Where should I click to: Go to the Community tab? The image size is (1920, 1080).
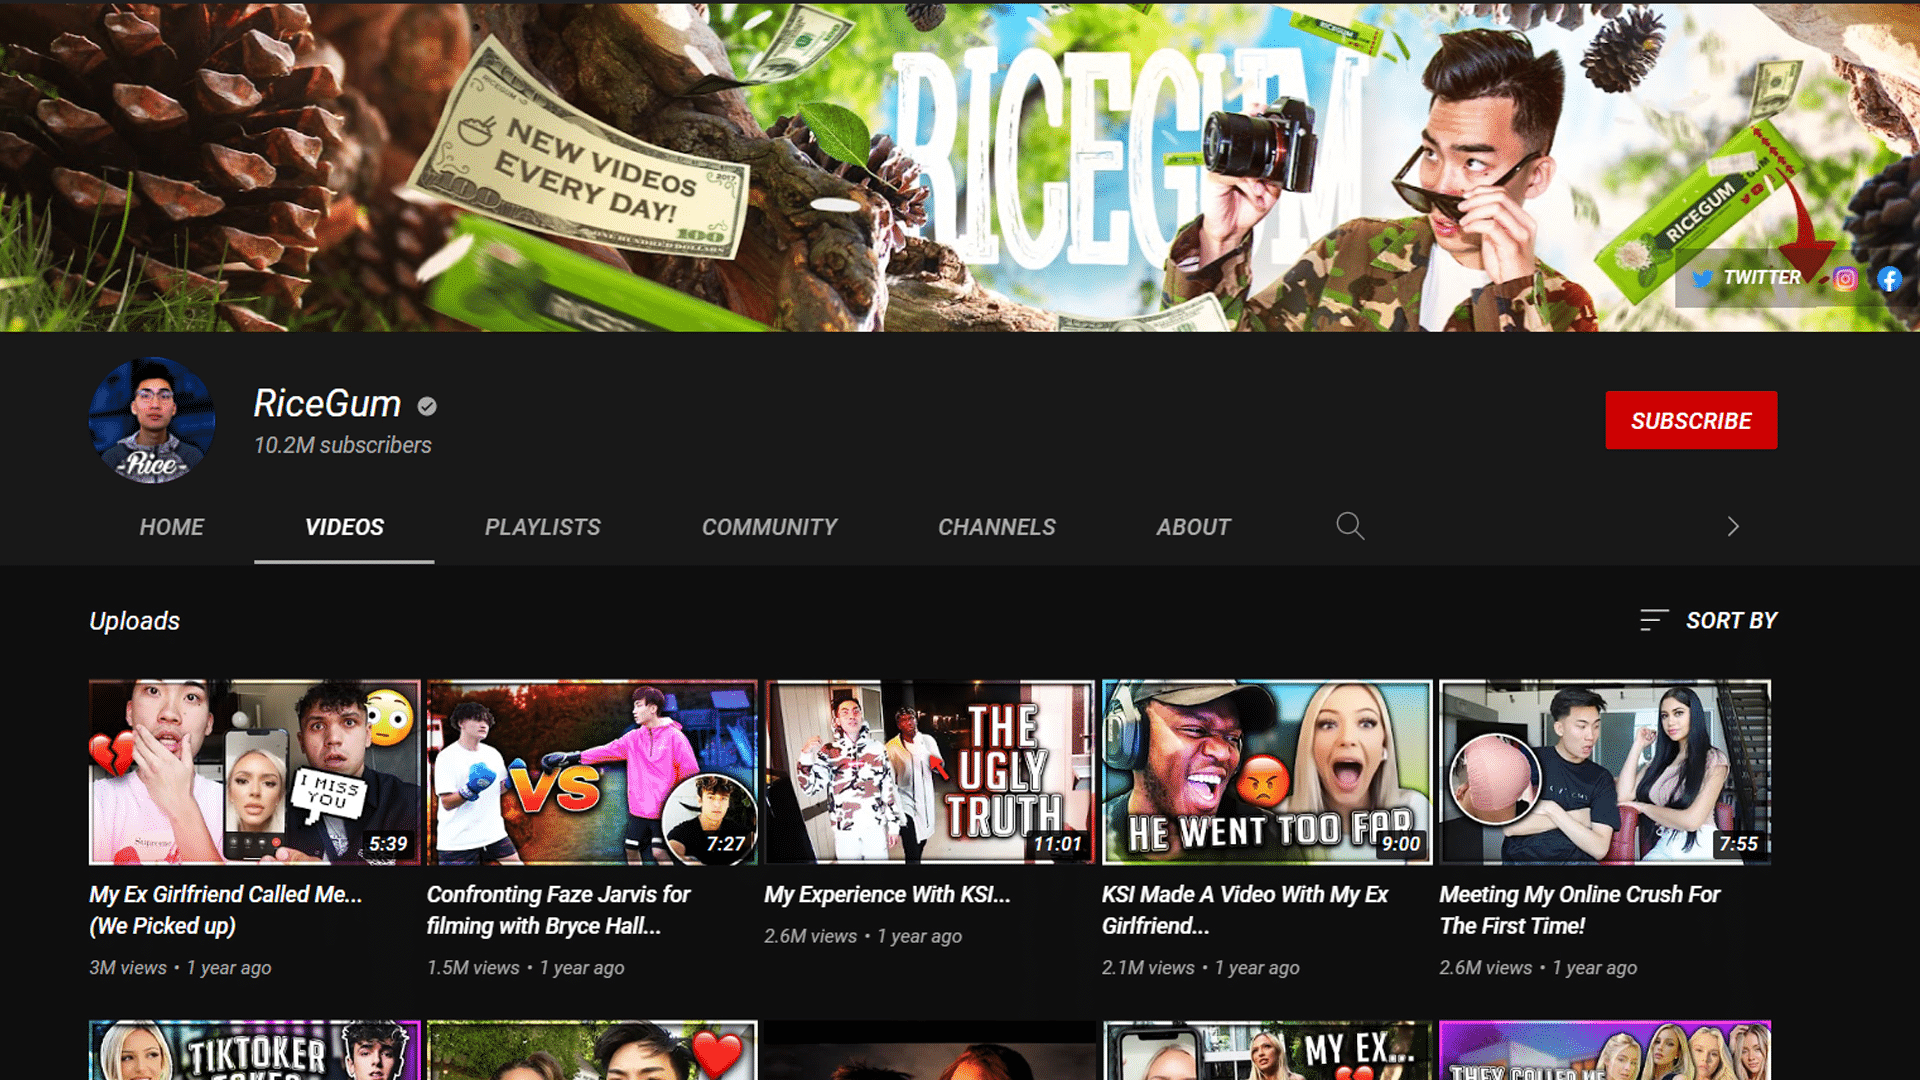coord(770,527)
